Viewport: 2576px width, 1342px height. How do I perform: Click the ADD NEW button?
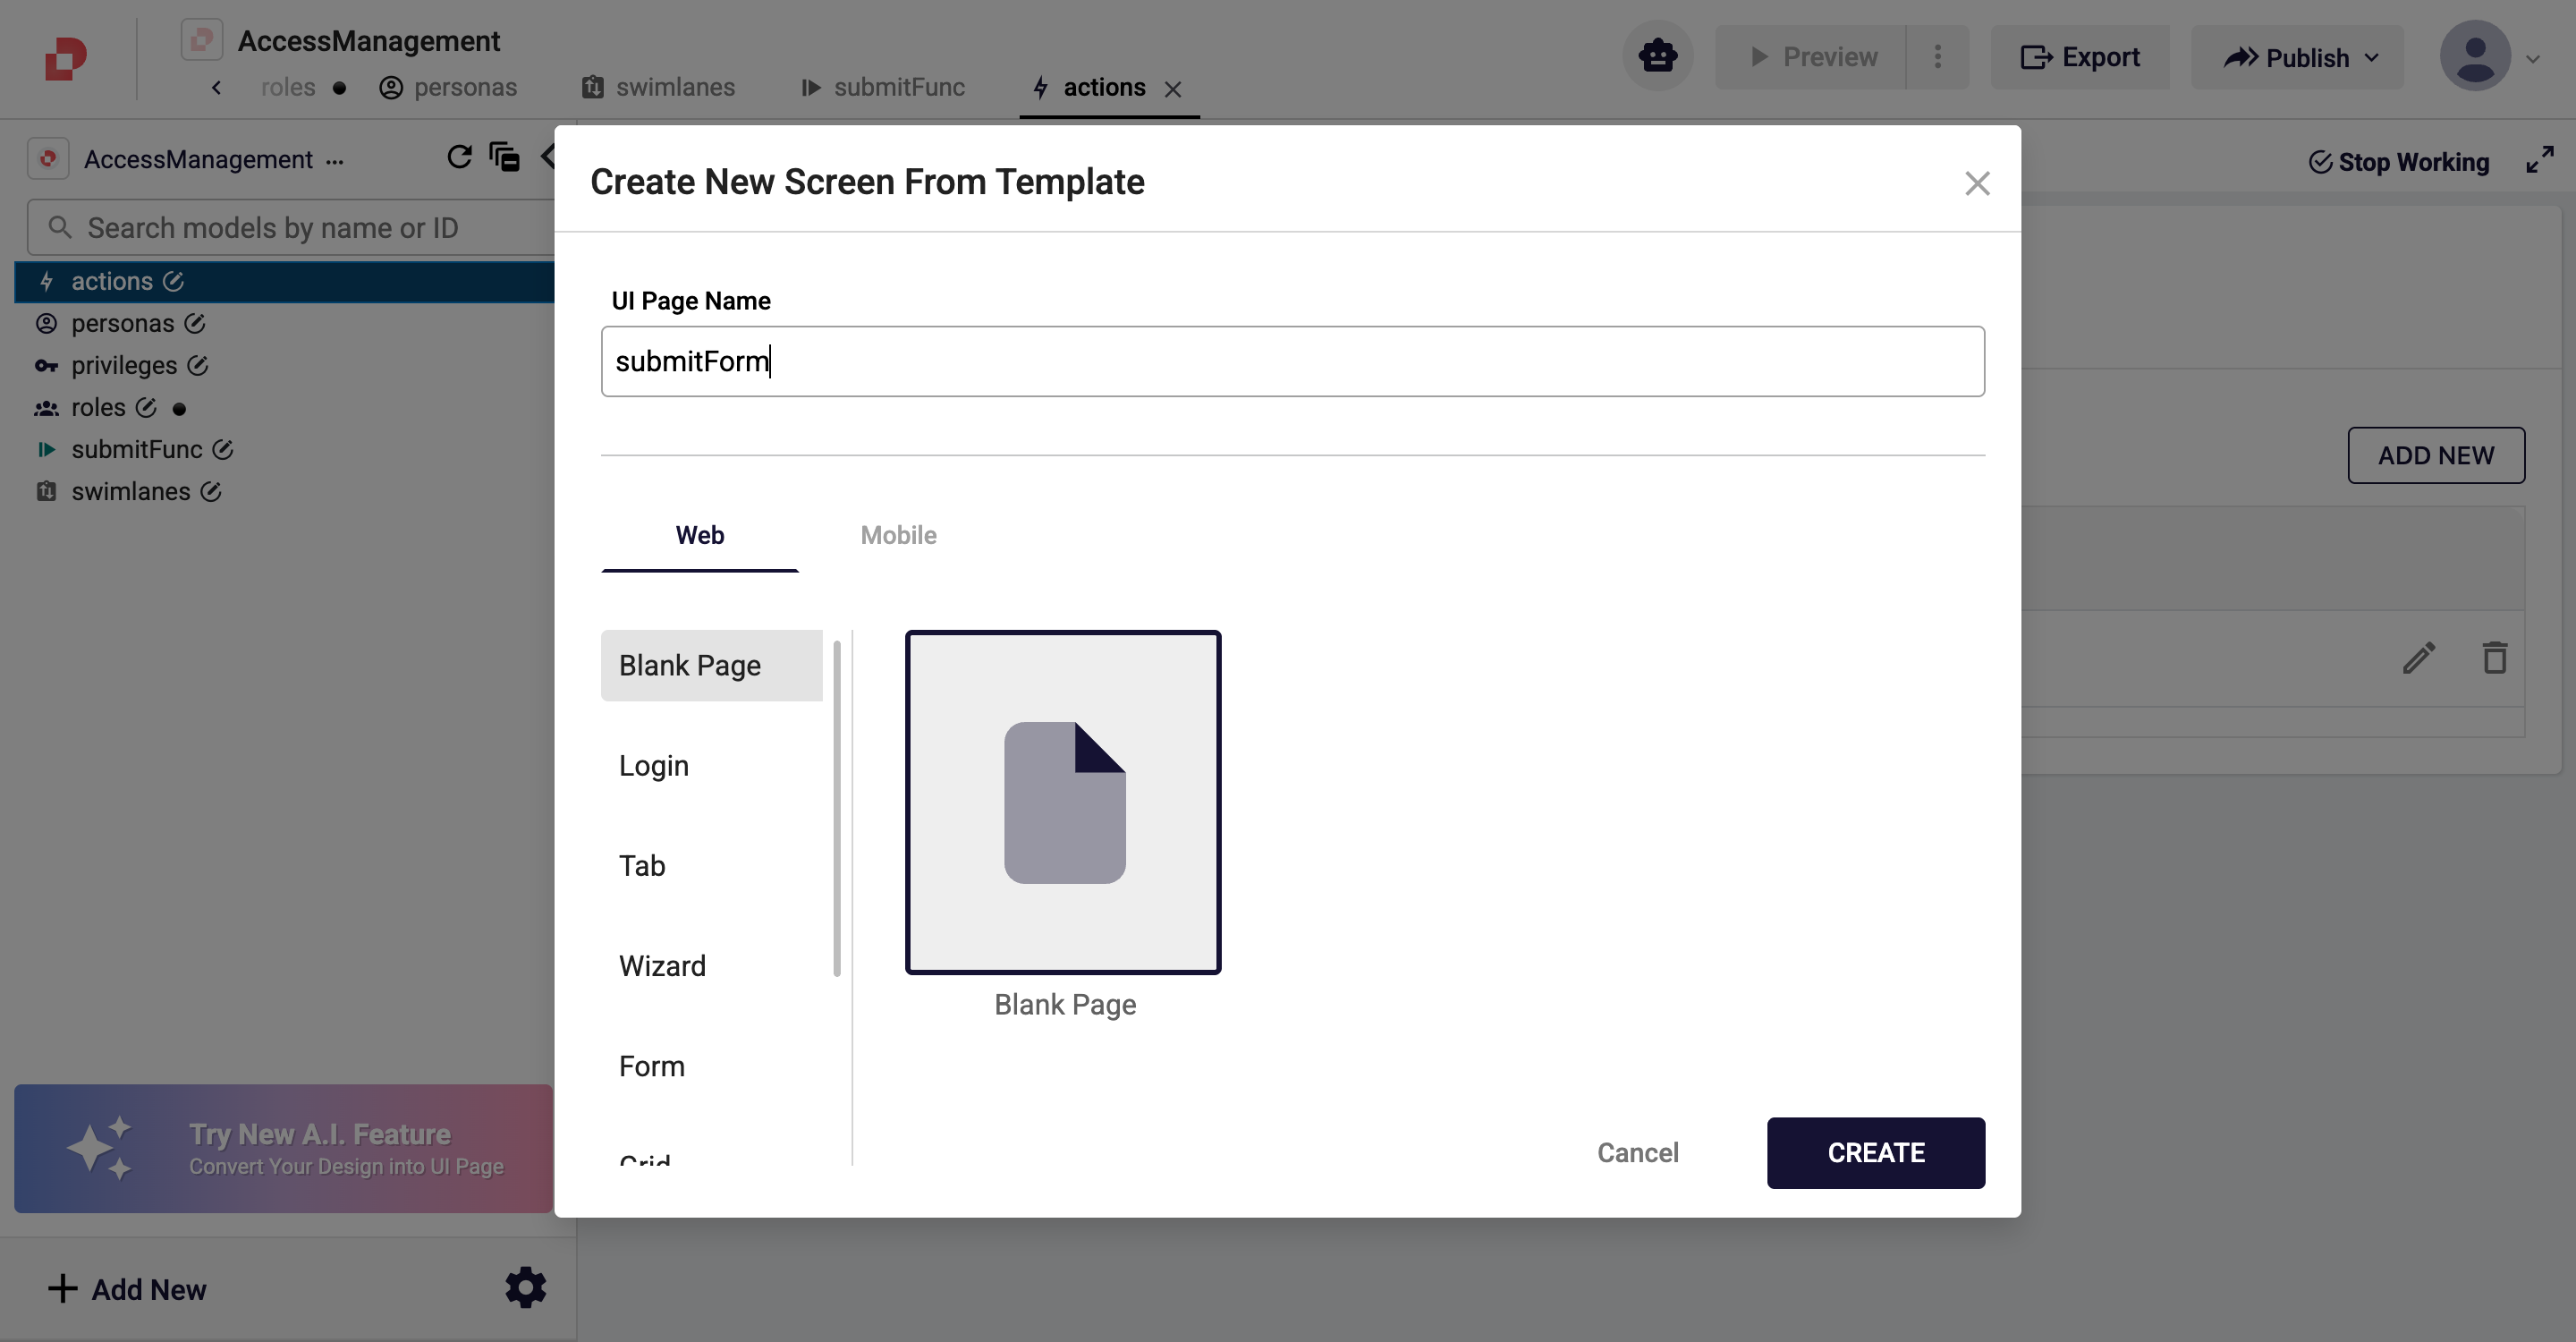pos(2435,455)
